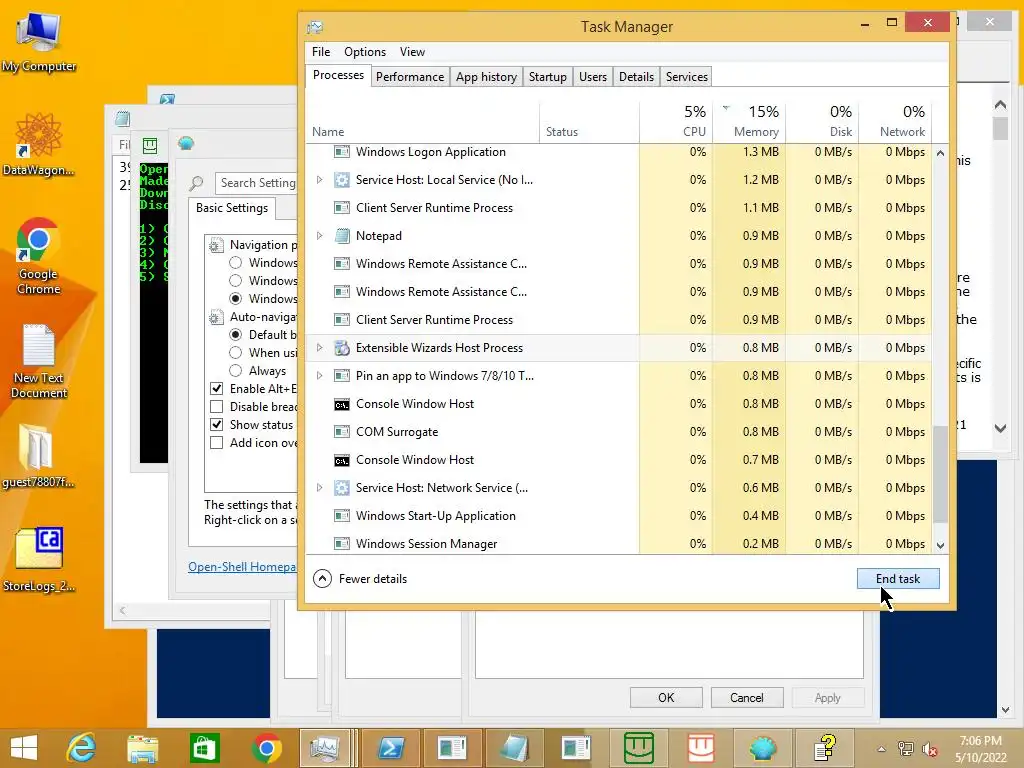Select Always auto-navigate radio option
The width and height of the screenshot is (1024, 768).
[236, 370]
